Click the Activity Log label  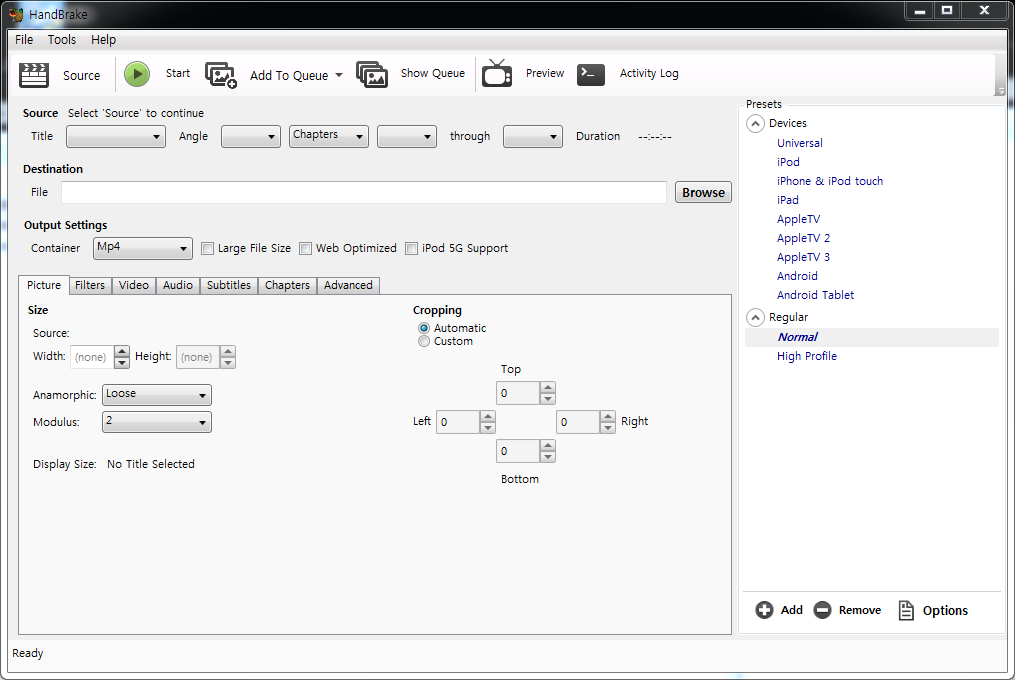pyautogui.click(x=649, y=73)
